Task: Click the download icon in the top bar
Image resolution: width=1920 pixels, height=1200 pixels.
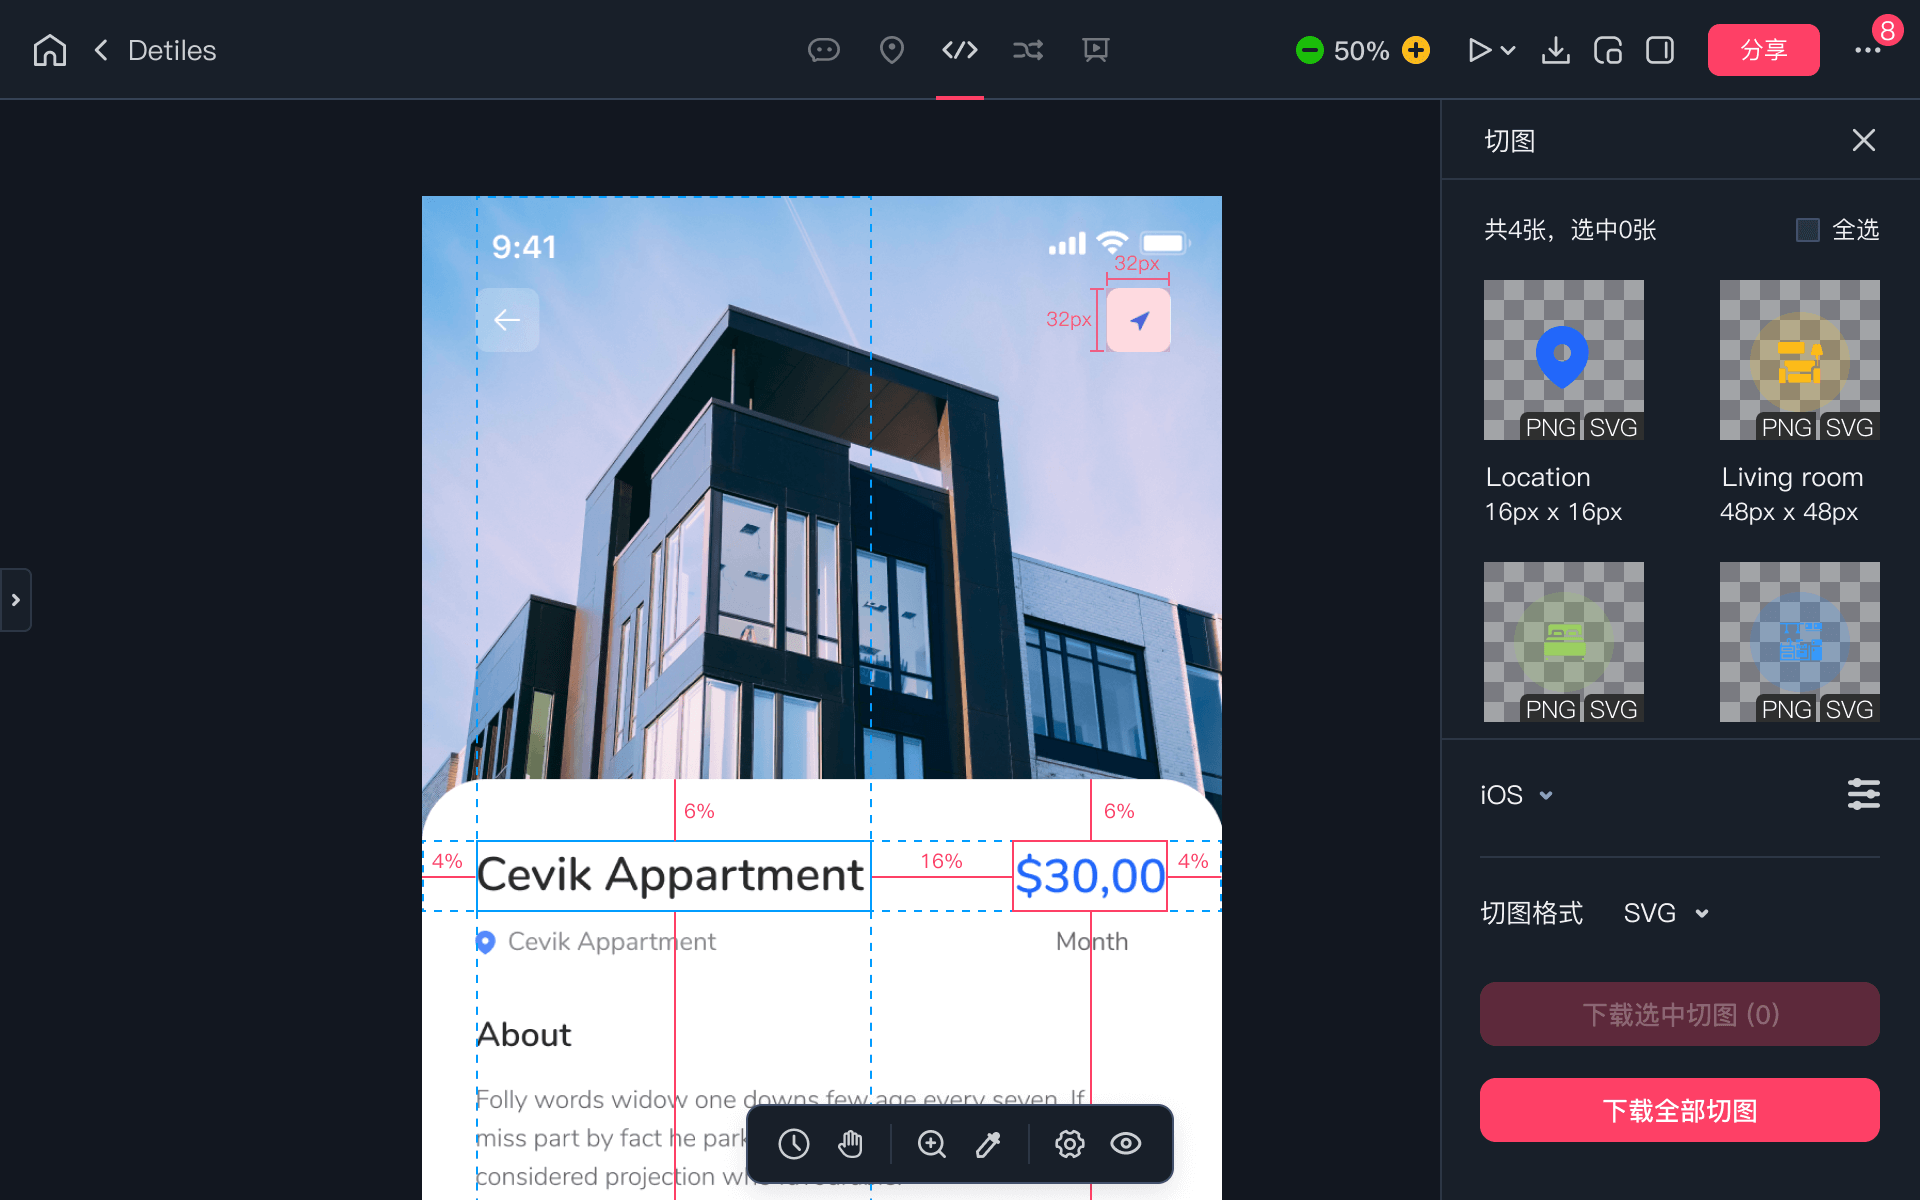Action: 1556,50
